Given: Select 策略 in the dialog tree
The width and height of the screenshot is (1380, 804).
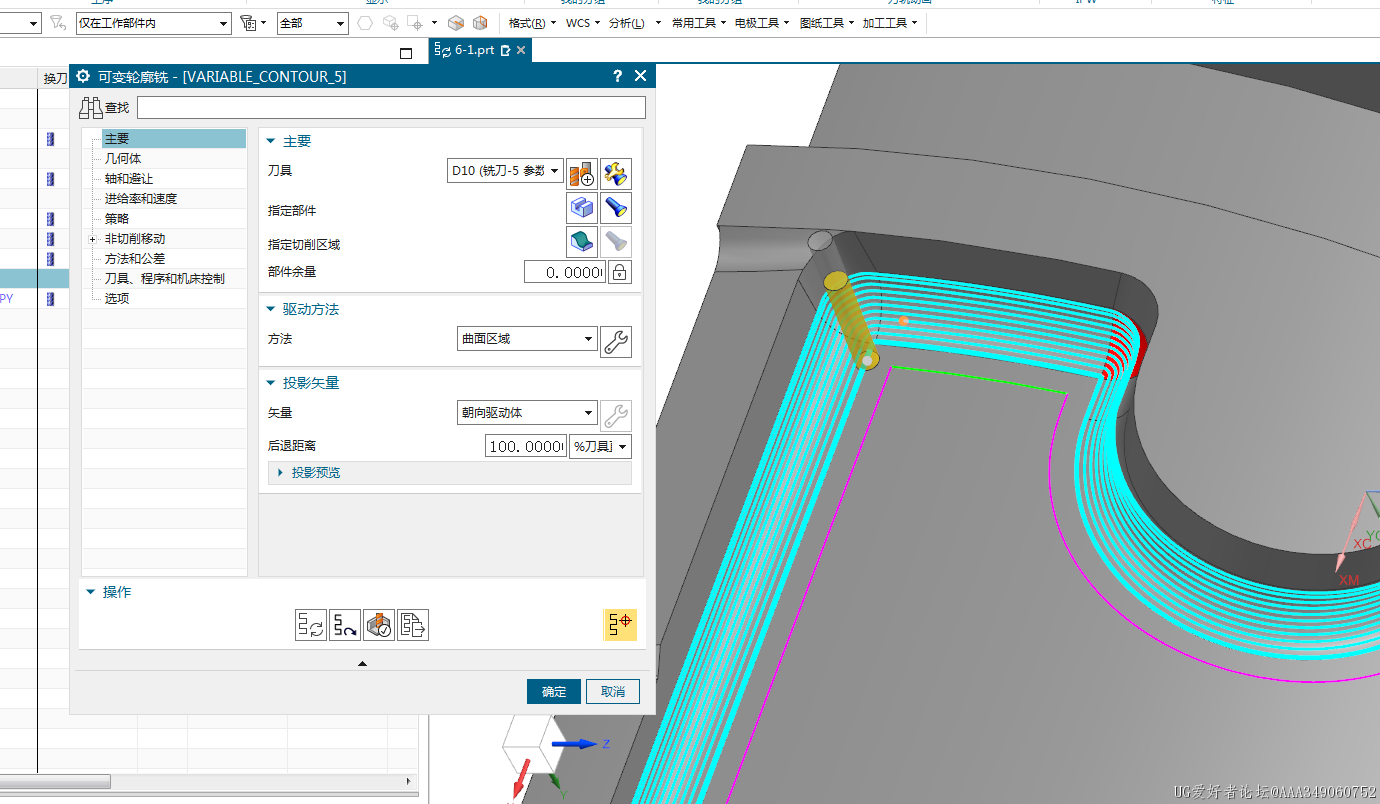Looking at the screenshot, I should [117, 219].
